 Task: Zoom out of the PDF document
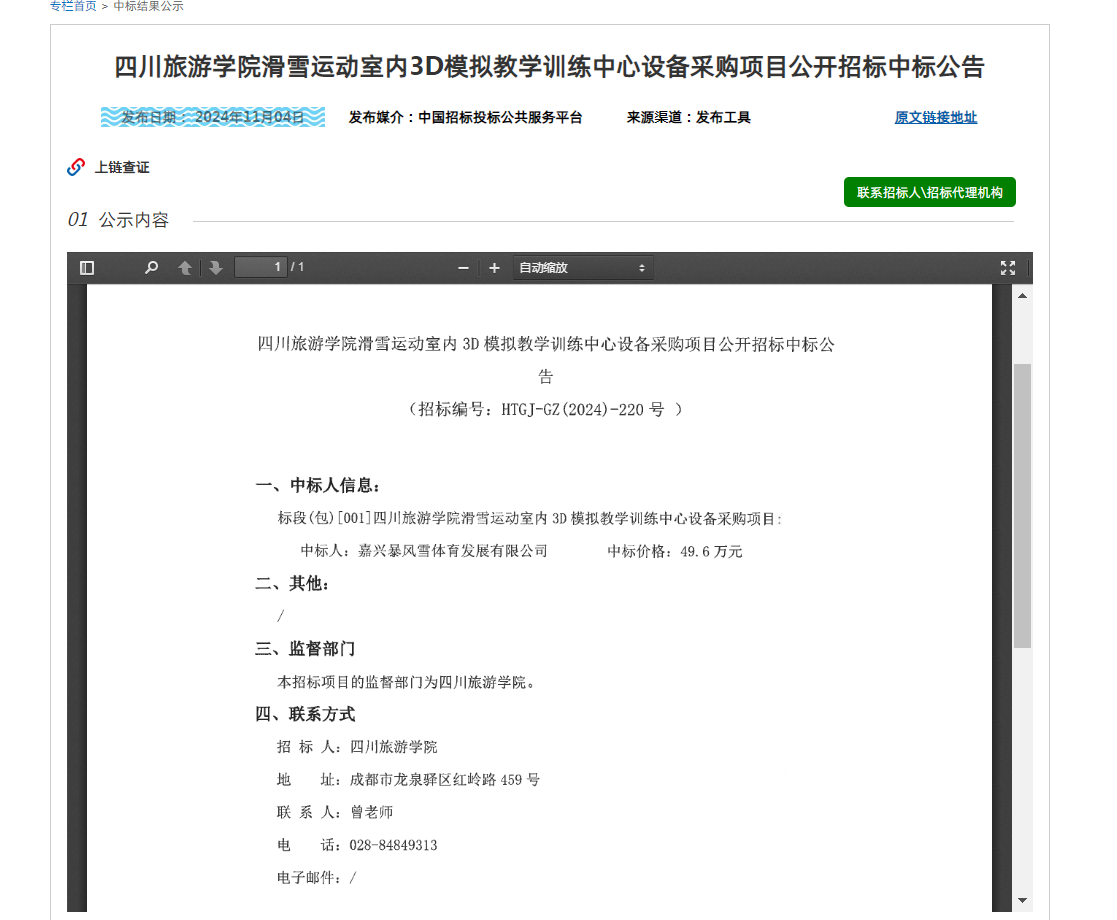pos(463,268)
